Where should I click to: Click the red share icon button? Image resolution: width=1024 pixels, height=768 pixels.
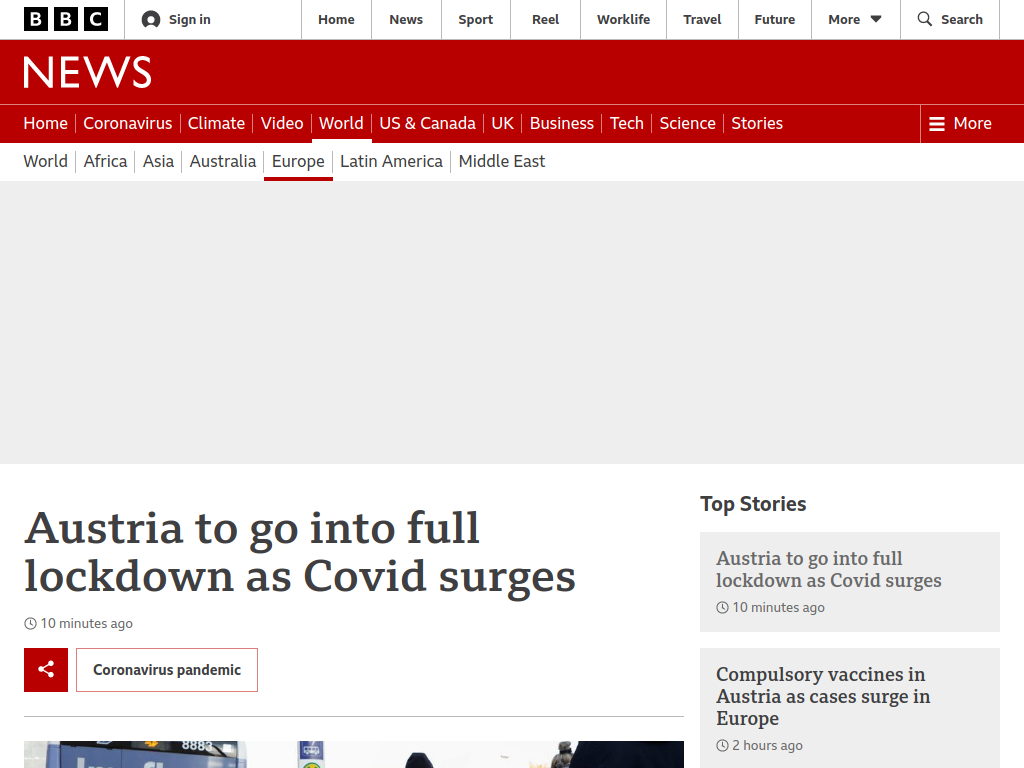click(x=46, y=669)
